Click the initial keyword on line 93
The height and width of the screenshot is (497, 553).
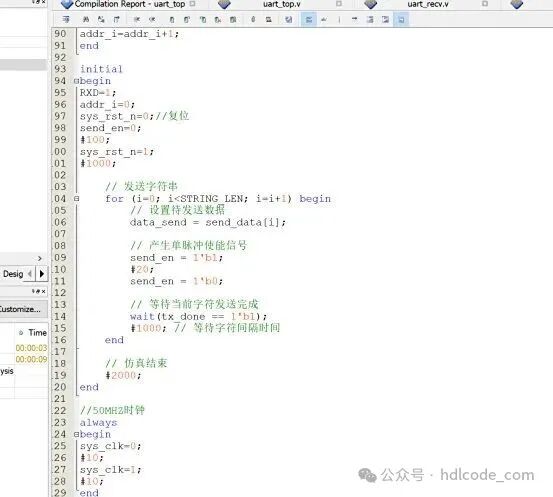coord(101,69)
